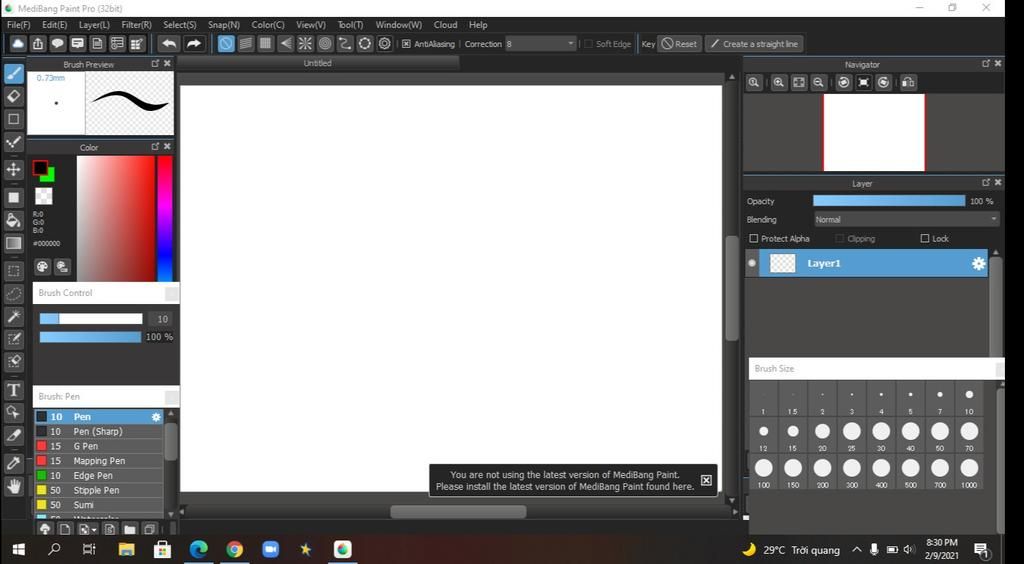The height and width of the screenshot is (564, 1024).
Task: Click the Undo arrow in toolbar
Action: tap(169, 44)
